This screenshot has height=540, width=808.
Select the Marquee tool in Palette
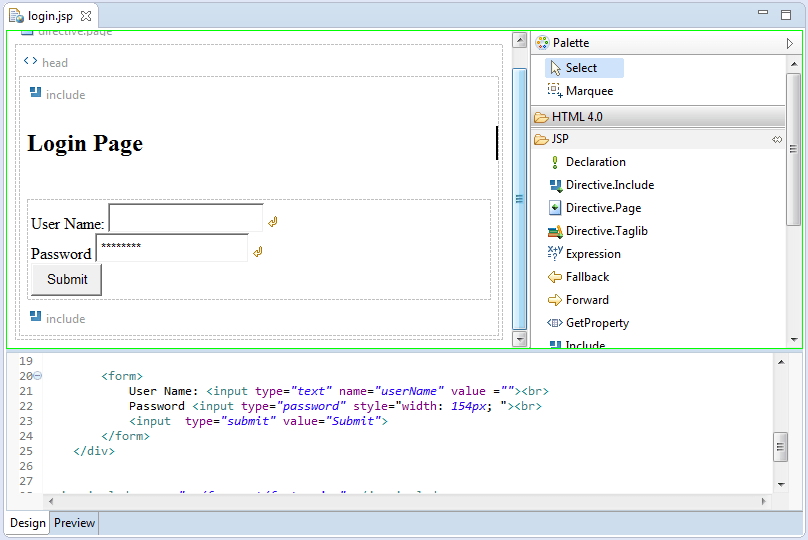coord(580,91)
